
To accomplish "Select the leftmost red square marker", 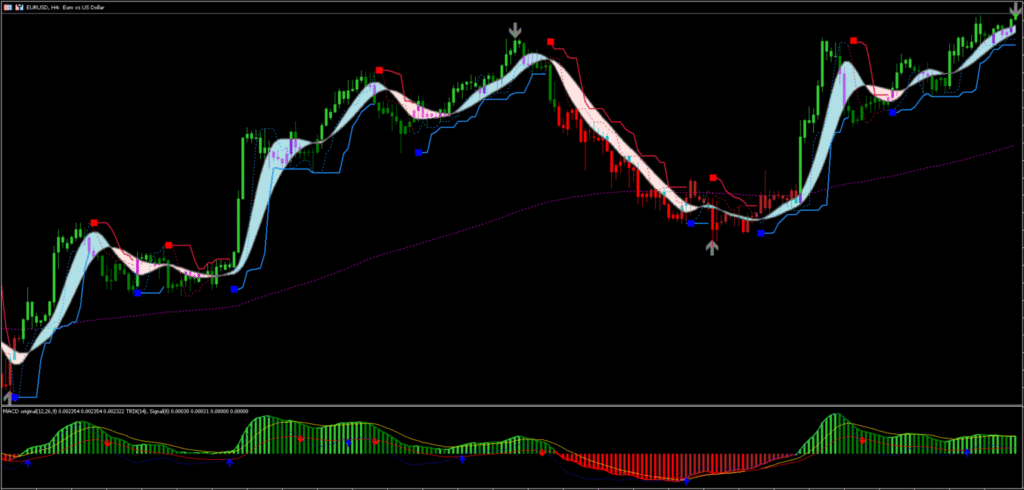I will pyautogui.click(x=94, y=222).
